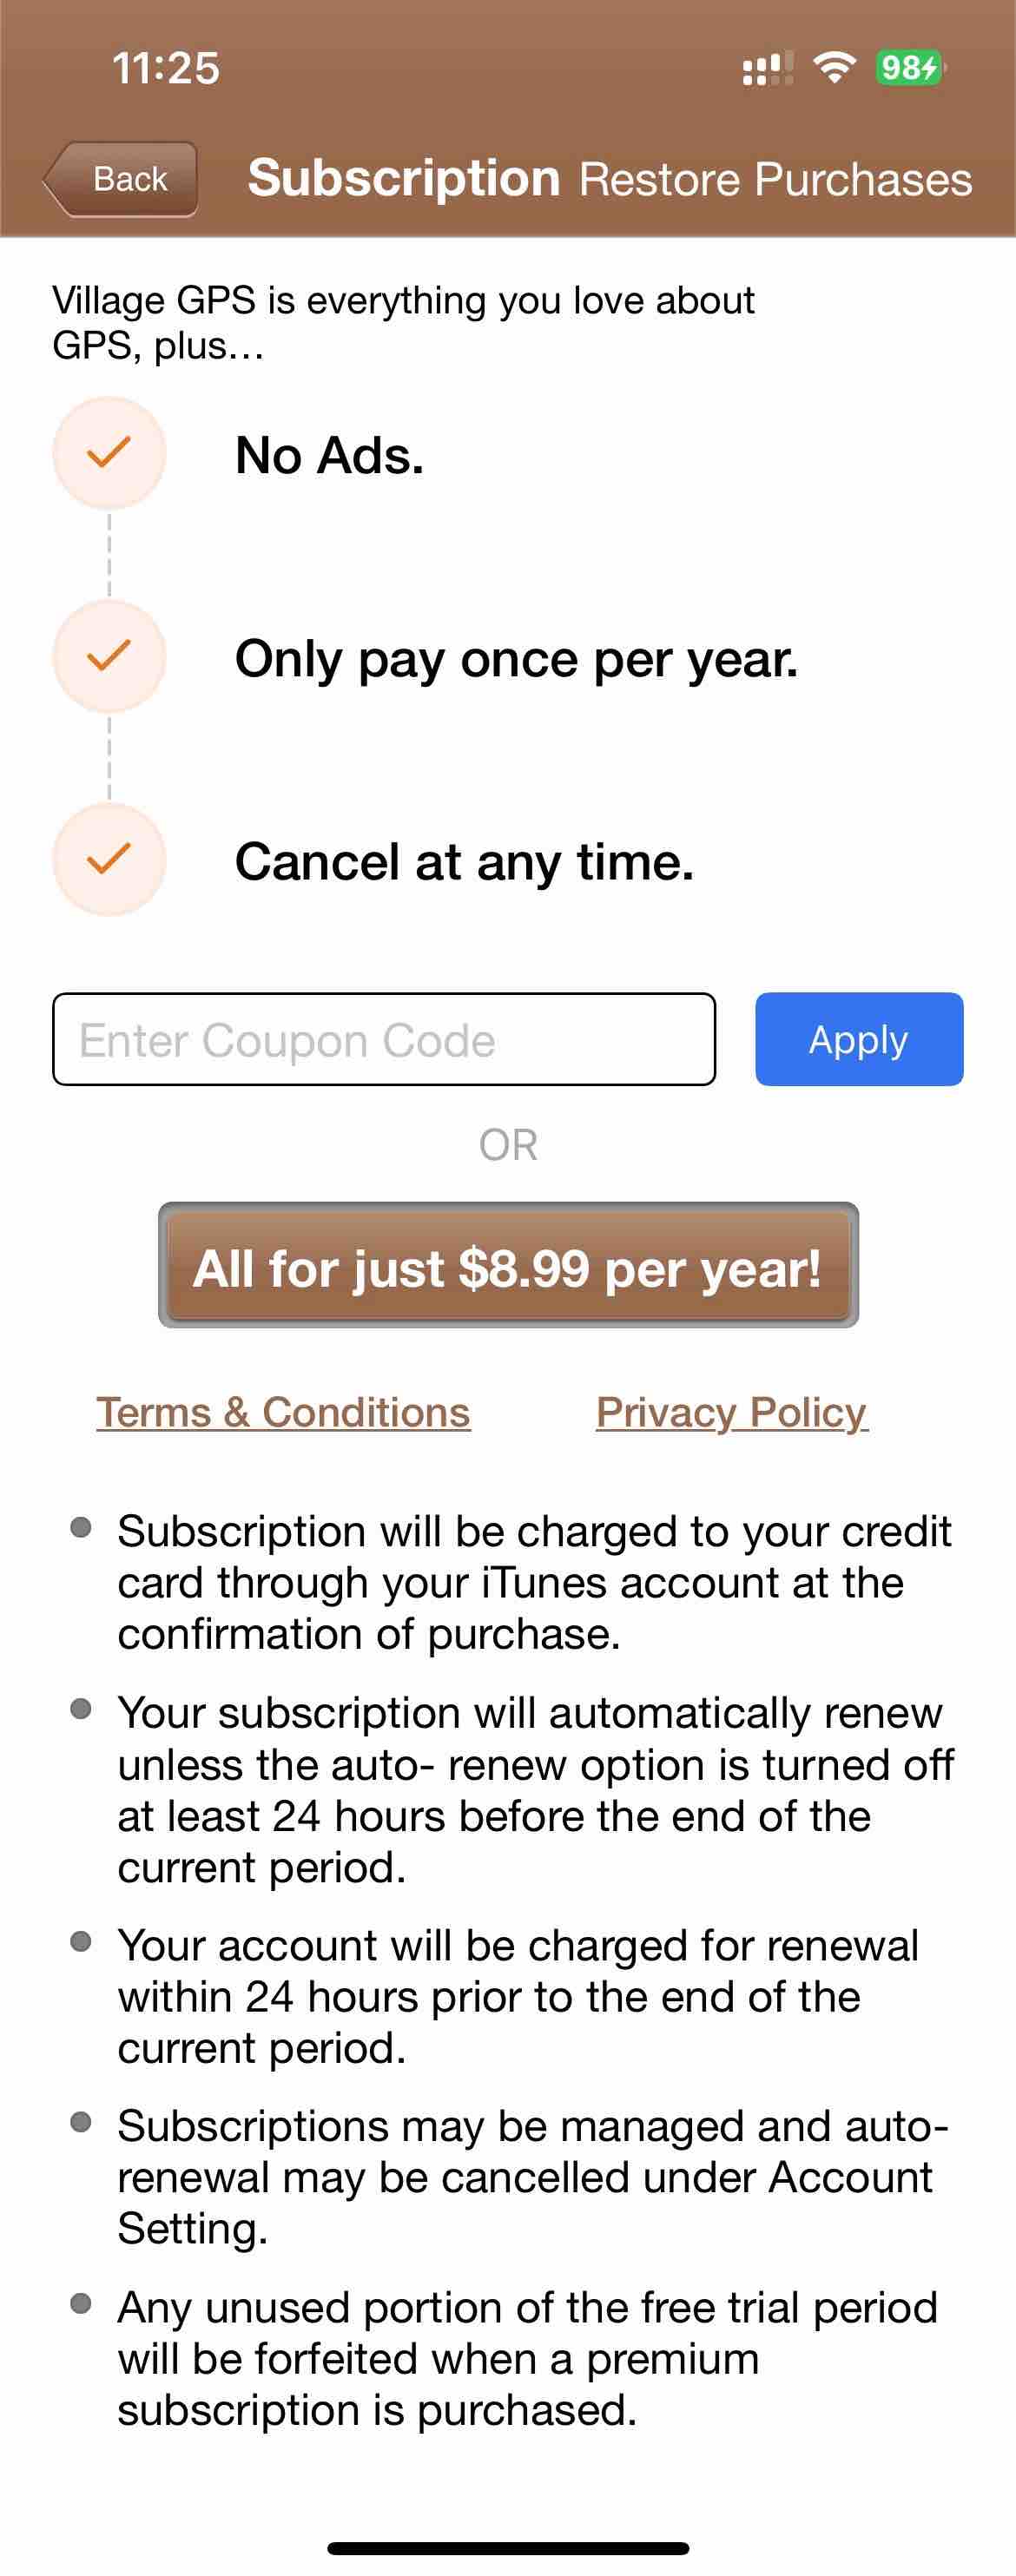Viewport: 1016px width, 2576px height.
Task: Subscribe for $8.99 per year
Action: pyautogui.click(x=508, y=1265)
